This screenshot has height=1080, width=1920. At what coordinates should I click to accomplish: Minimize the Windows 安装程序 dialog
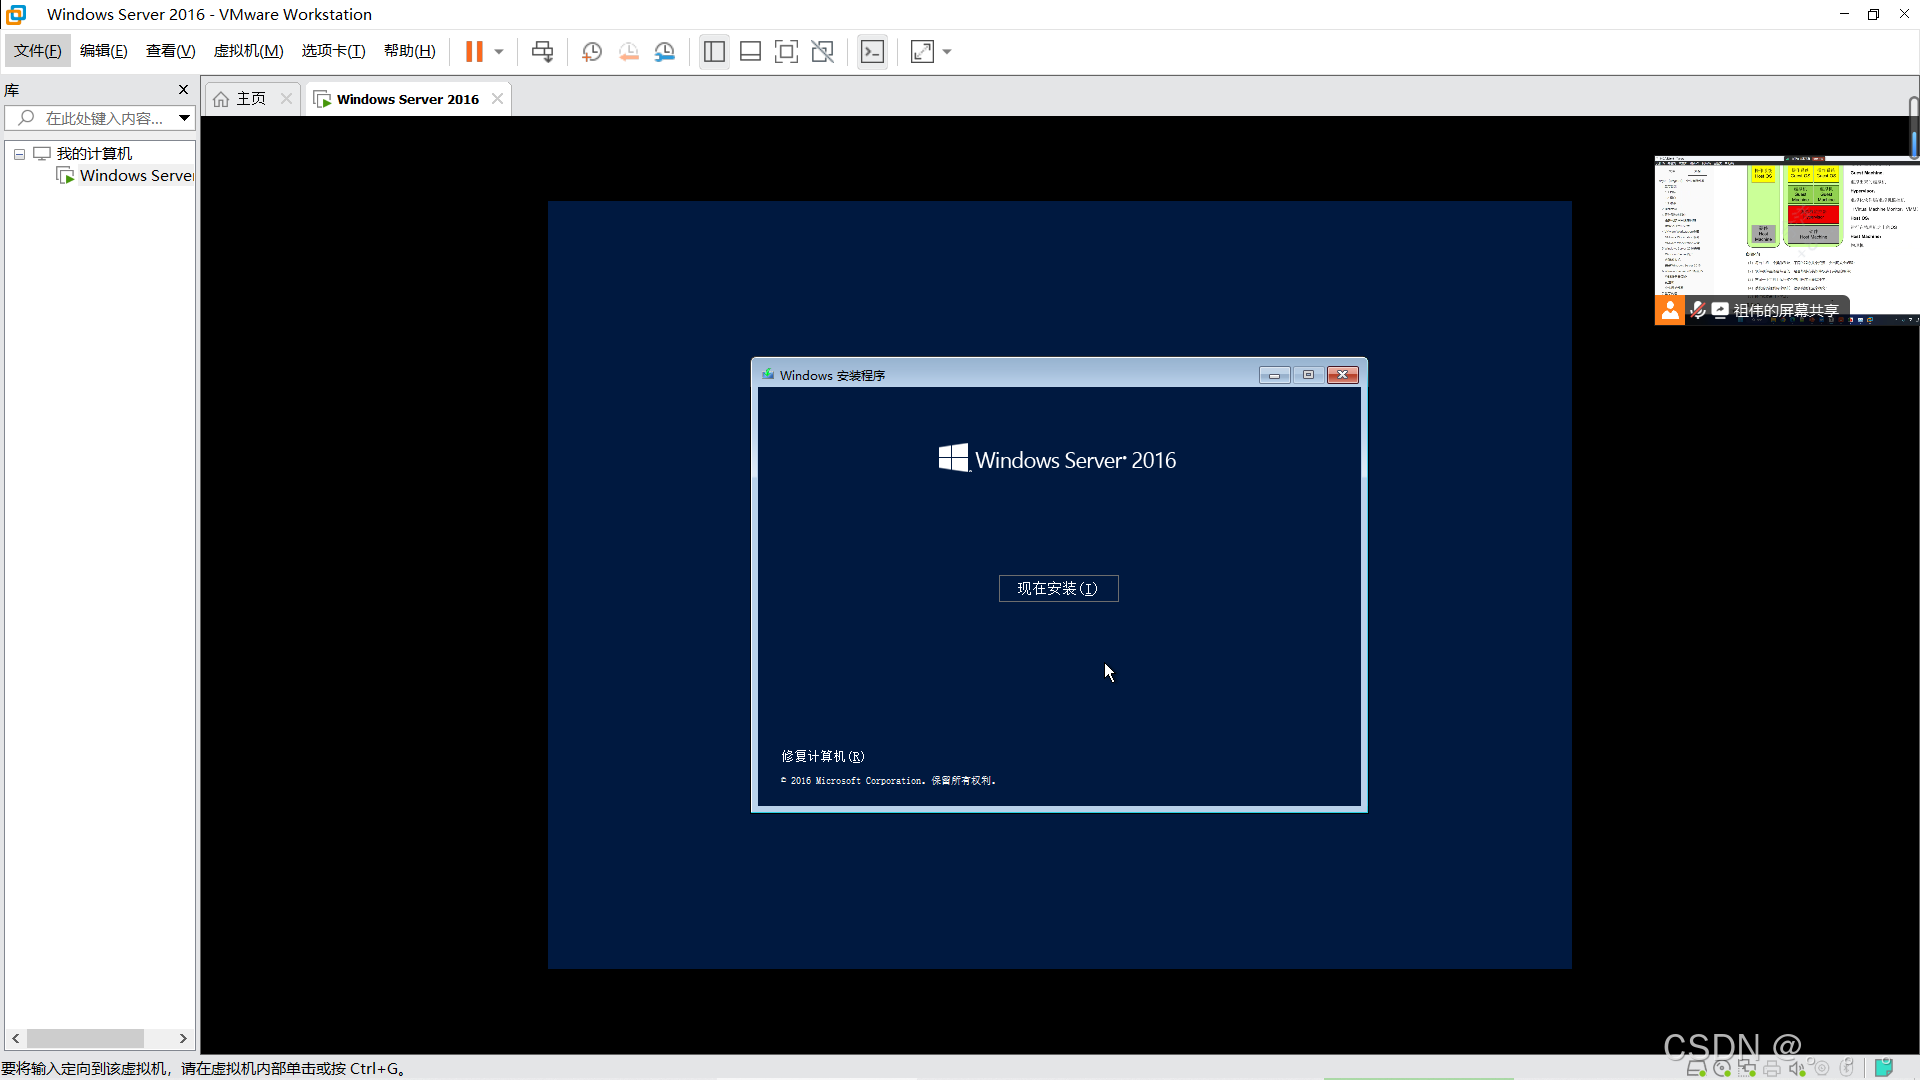coord(1274,375)
